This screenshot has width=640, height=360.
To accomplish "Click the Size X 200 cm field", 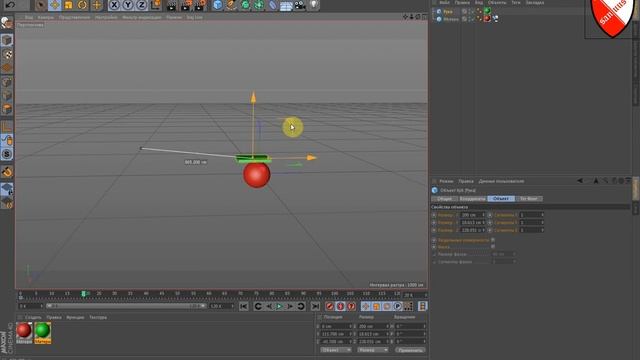I will (x=472, y=215).
